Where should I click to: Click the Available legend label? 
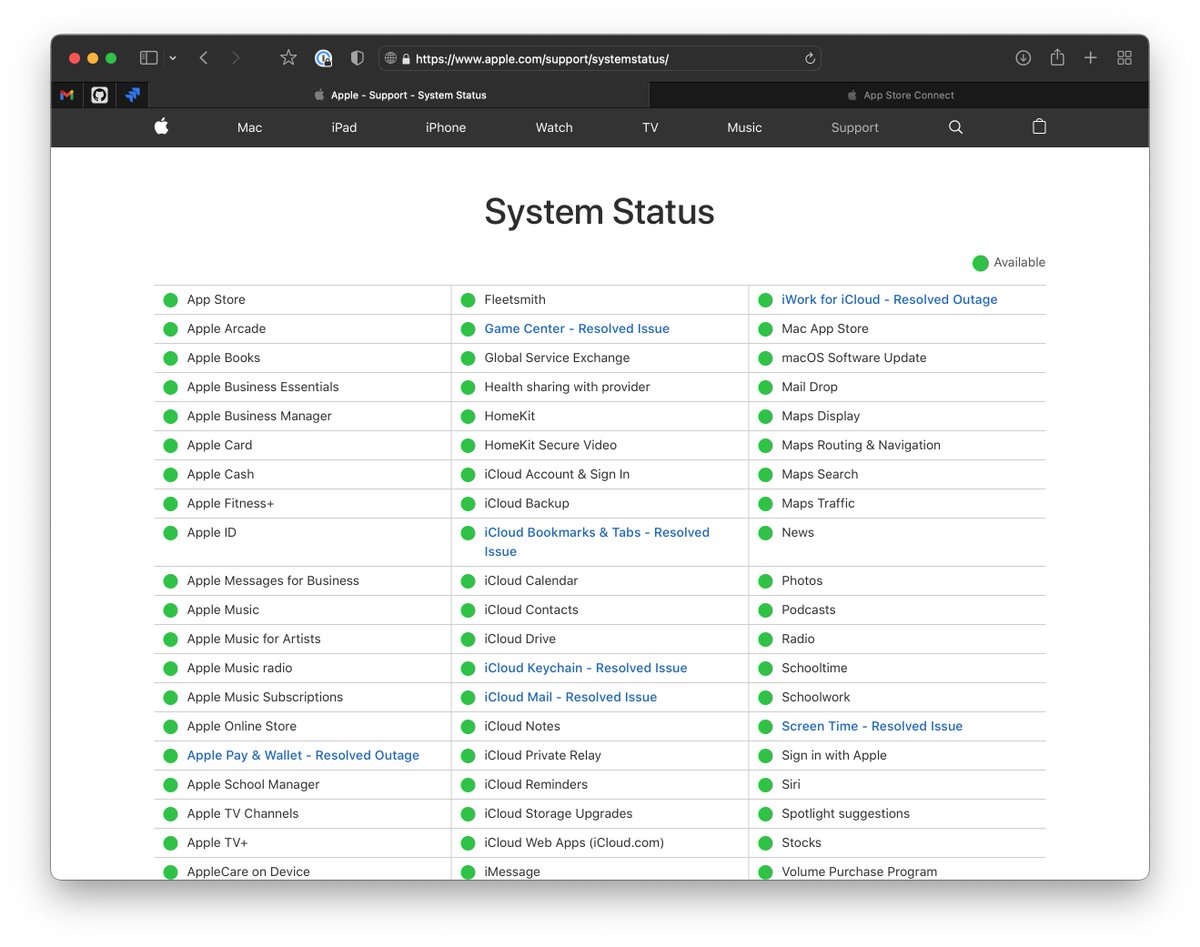click(x=1019, y=262)
